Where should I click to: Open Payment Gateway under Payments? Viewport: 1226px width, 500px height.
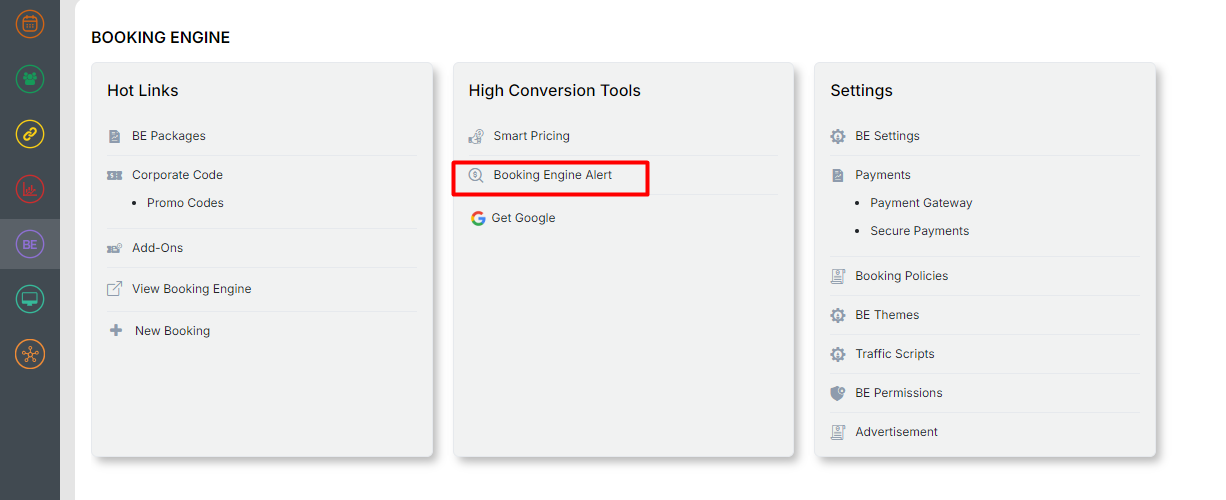[x=920, y=203]
